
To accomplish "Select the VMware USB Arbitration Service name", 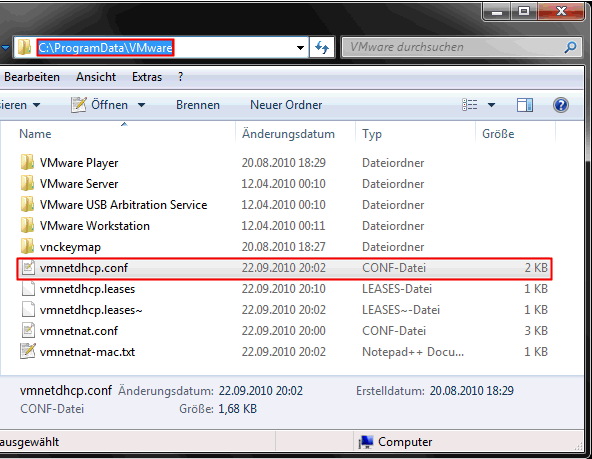I will [123, 205].
